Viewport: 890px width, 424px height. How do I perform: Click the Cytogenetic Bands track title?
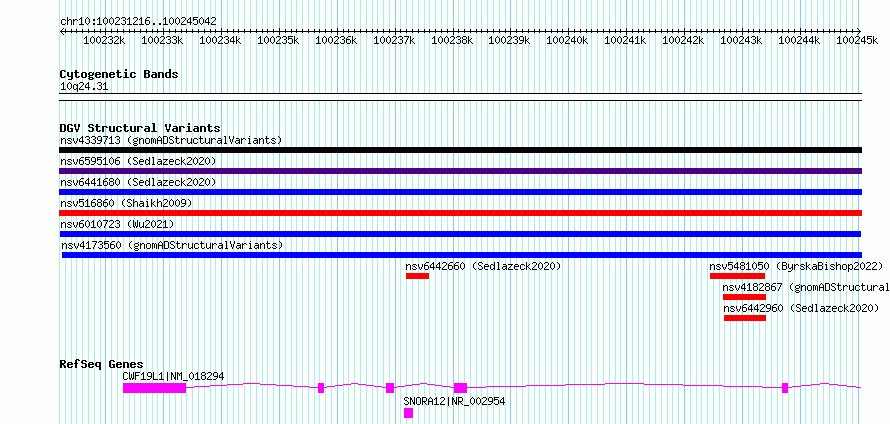tap(119, 74)
